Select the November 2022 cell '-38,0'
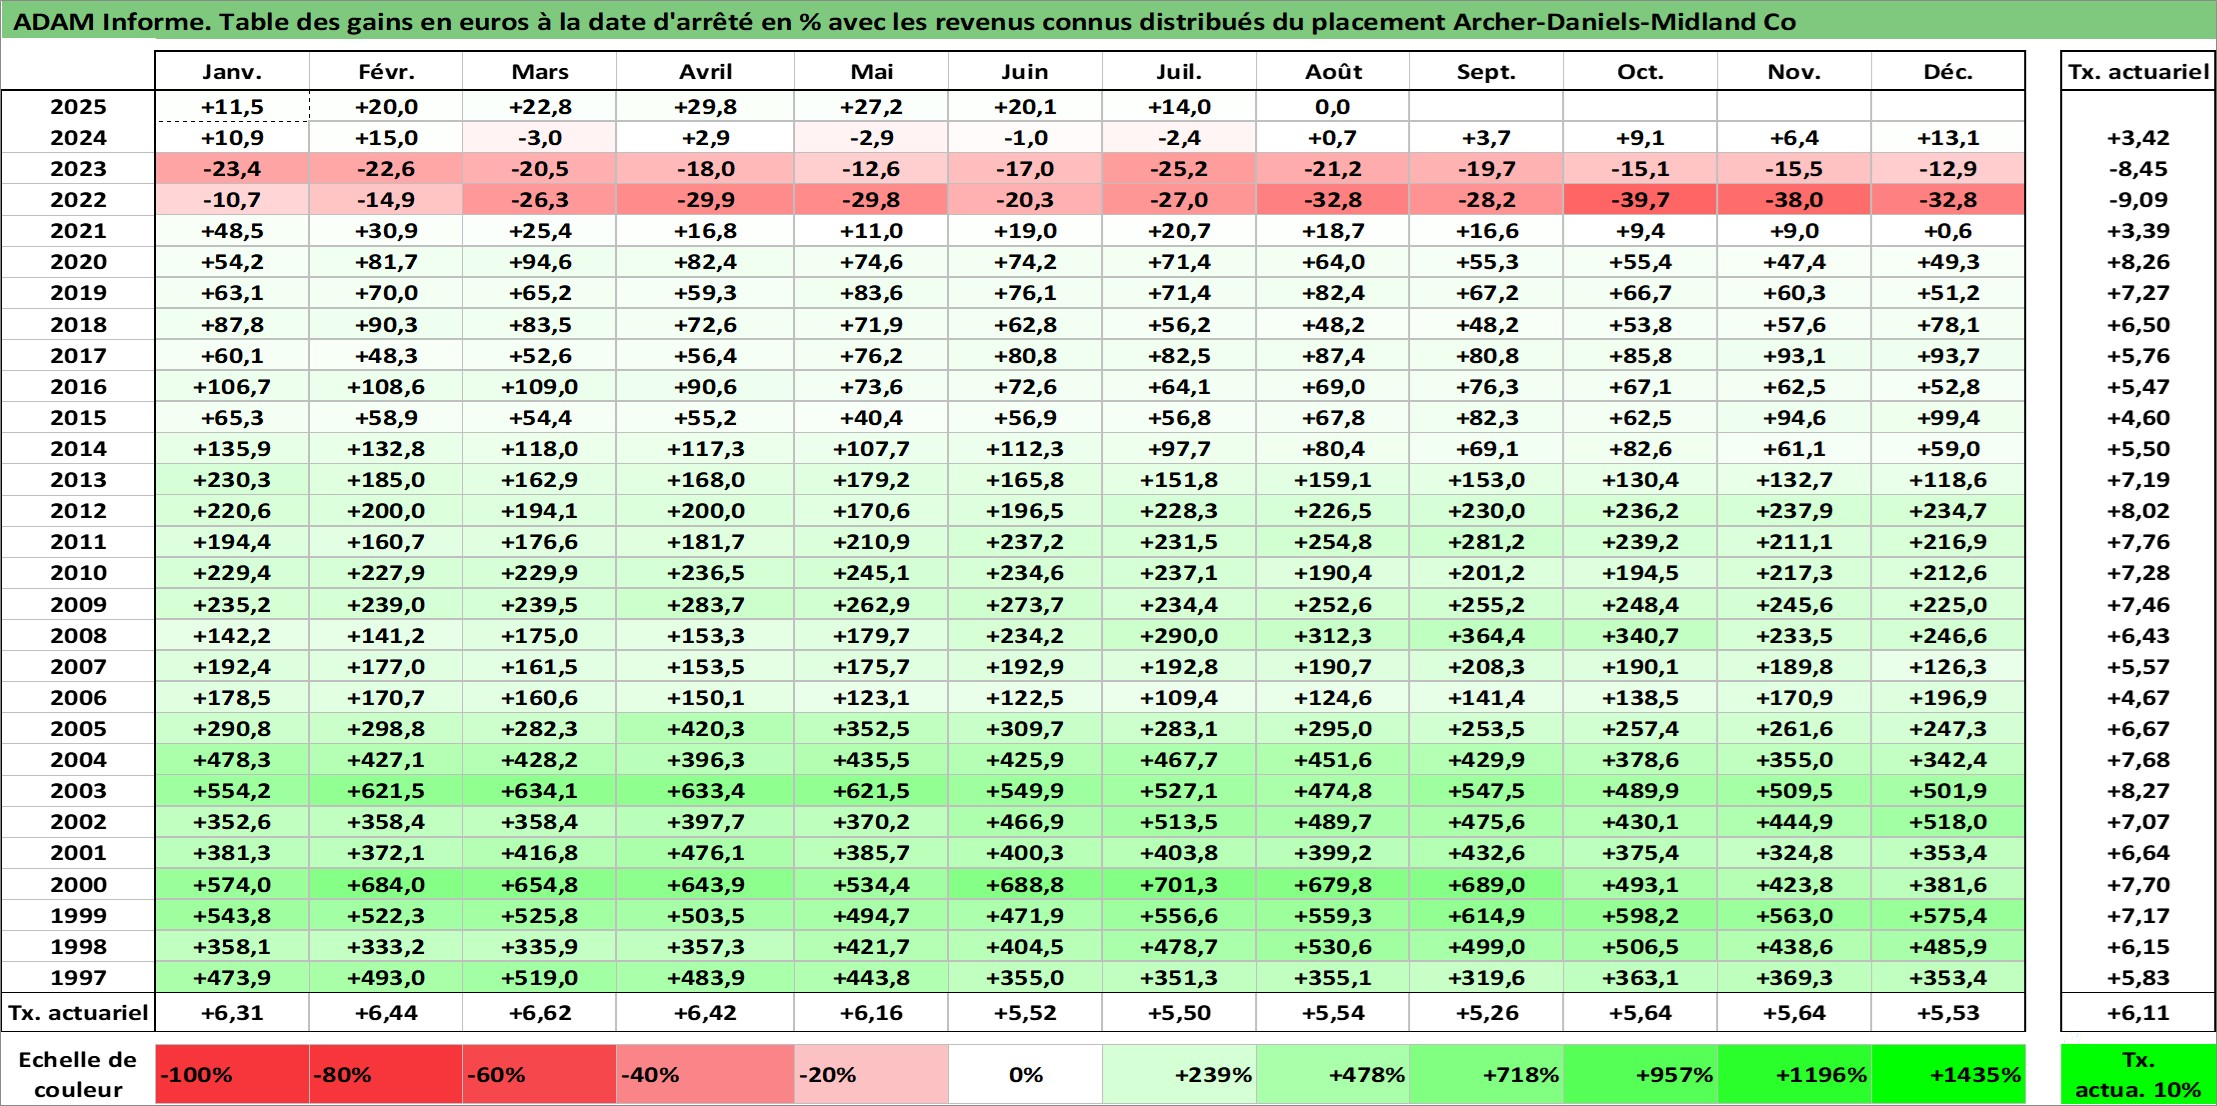The height and width of the screenshot is (1106, 2217). pos(1794,200)
